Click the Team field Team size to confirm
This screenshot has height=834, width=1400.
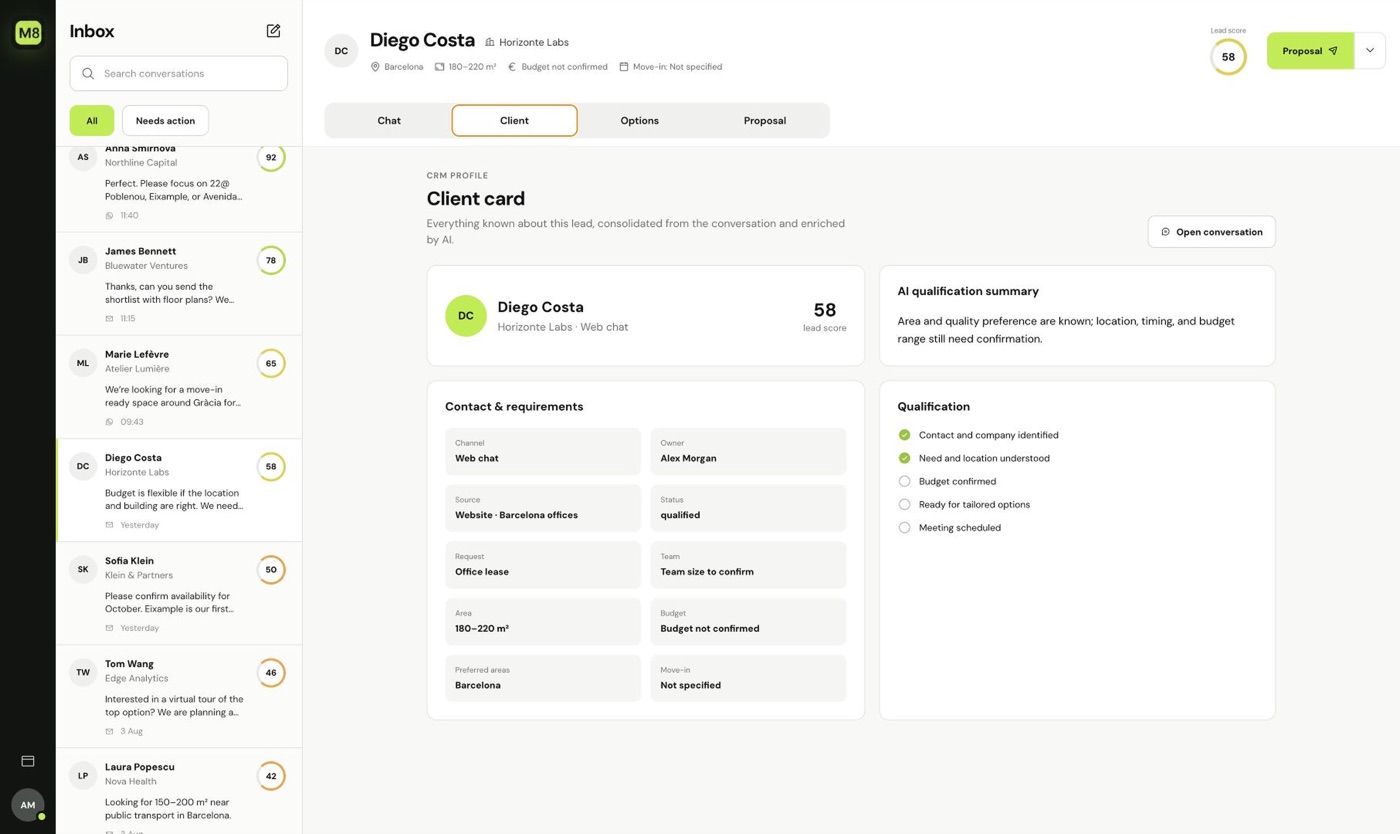(748, 565)
